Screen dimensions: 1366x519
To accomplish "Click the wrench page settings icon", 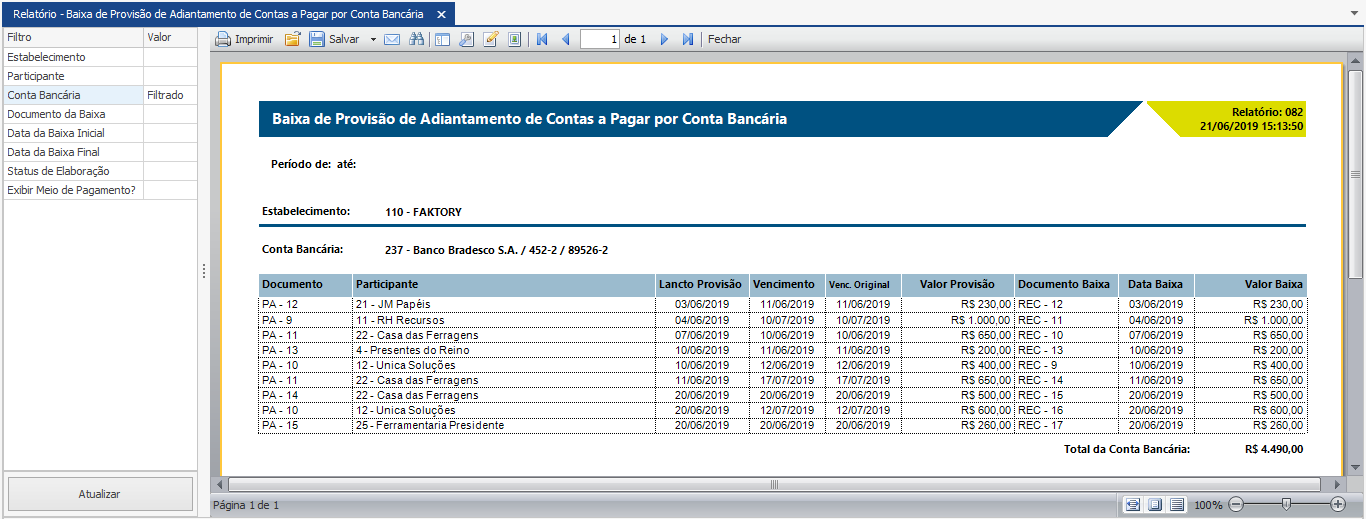I will [466, 39].
